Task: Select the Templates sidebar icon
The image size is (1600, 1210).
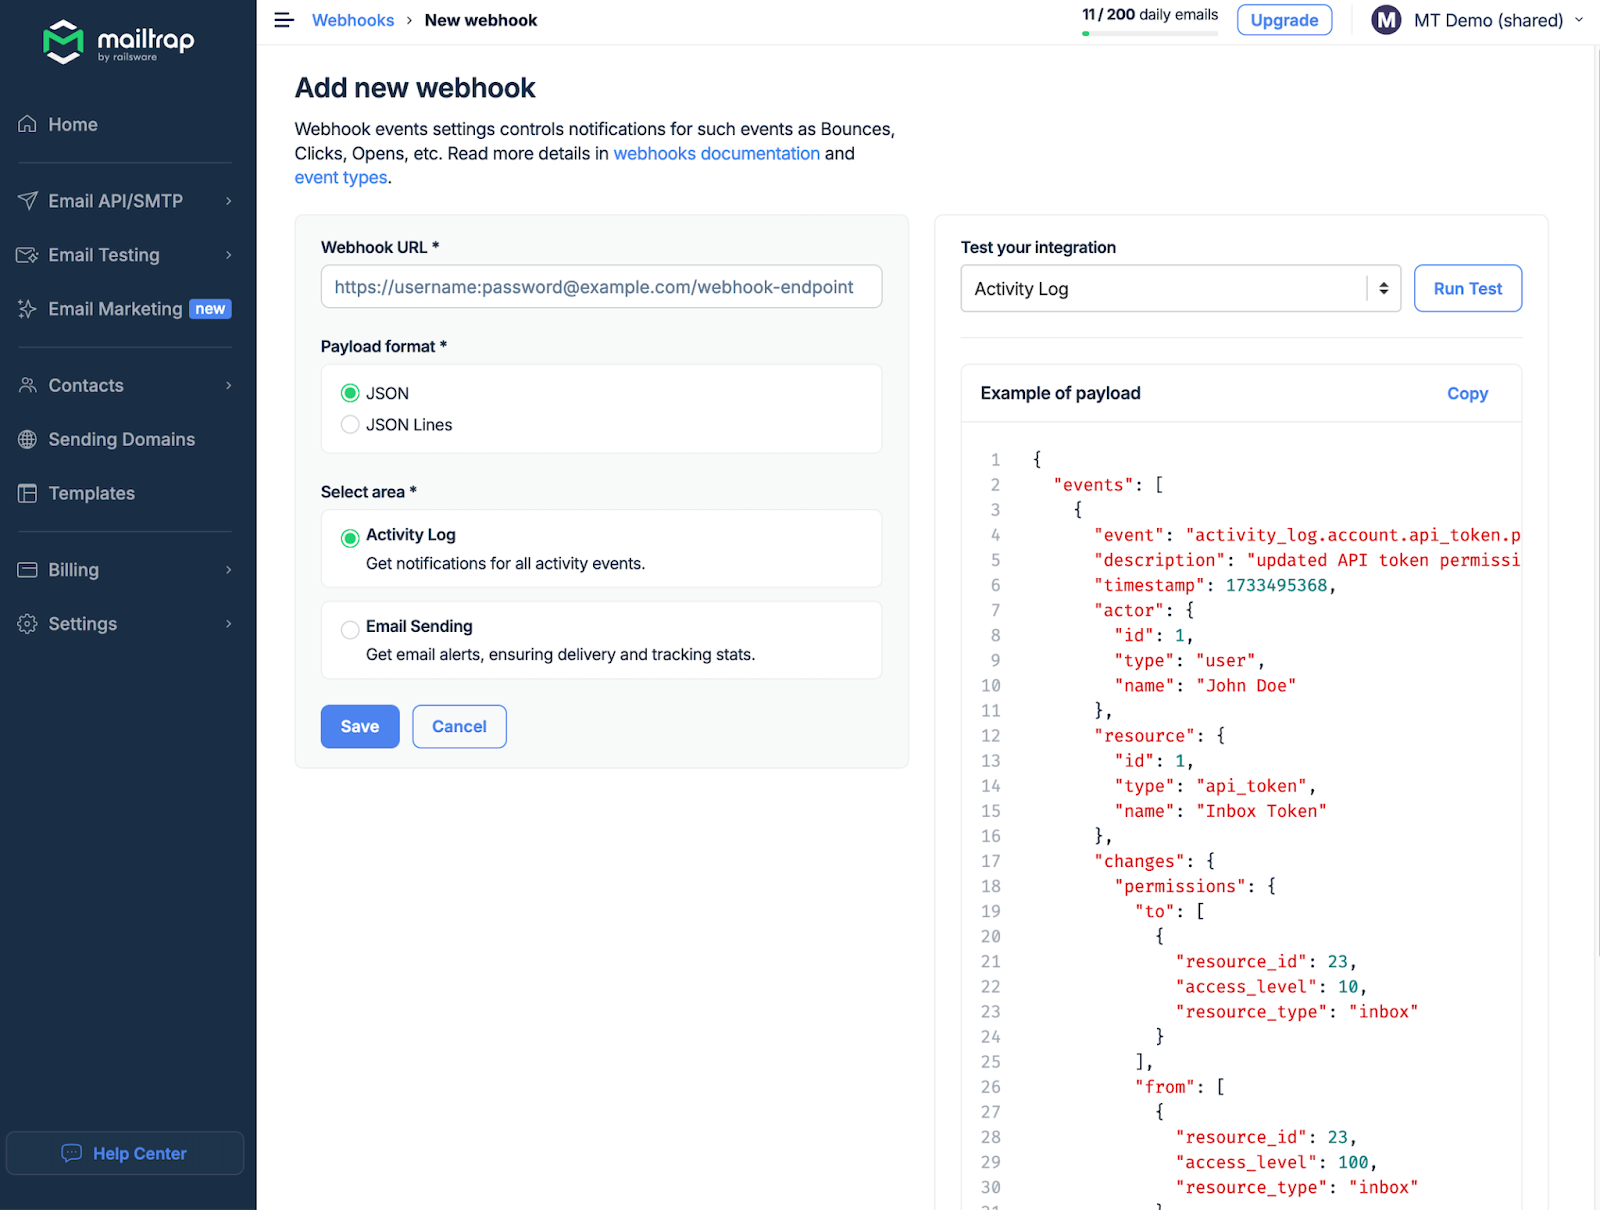Action: coord(27,493)
